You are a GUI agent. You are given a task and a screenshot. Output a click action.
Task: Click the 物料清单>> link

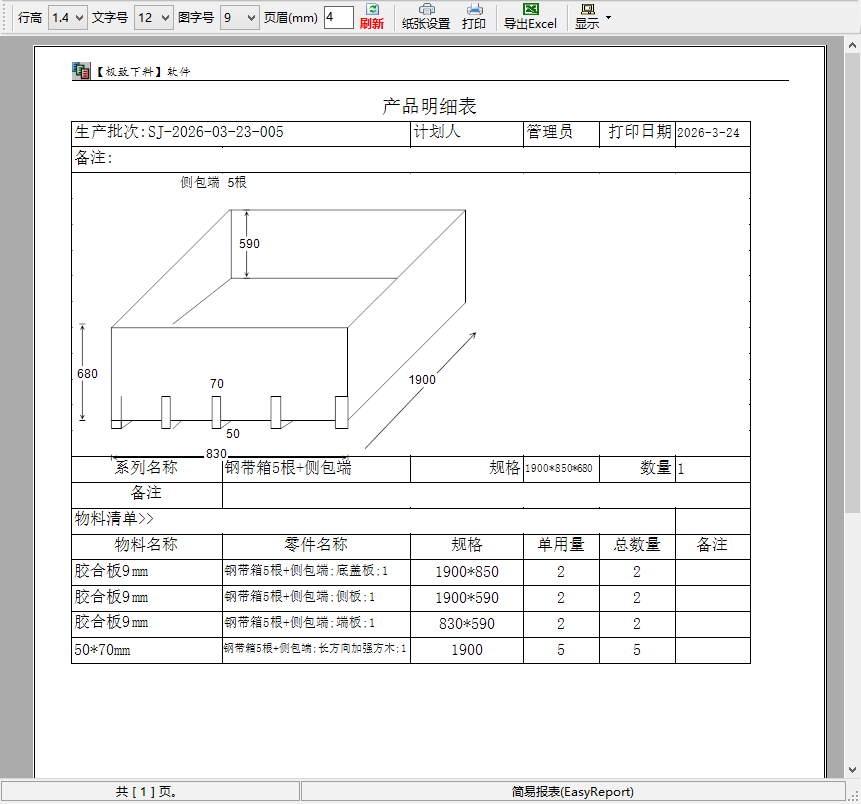114,519
